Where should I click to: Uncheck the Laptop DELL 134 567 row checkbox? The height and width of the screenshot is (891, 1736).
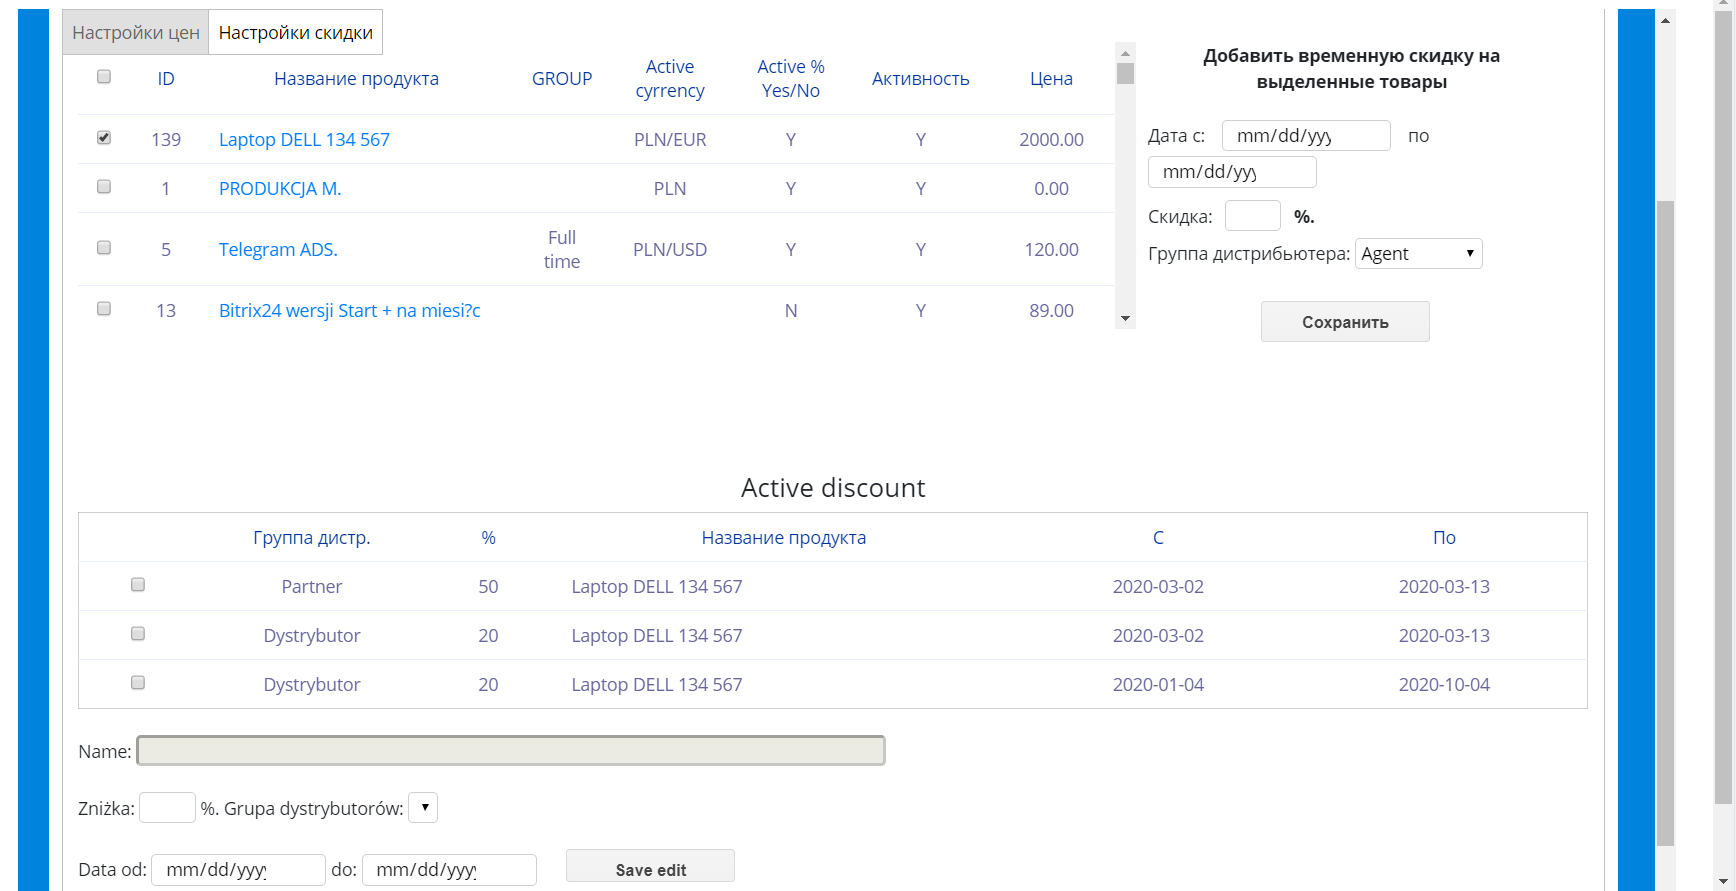104,138
